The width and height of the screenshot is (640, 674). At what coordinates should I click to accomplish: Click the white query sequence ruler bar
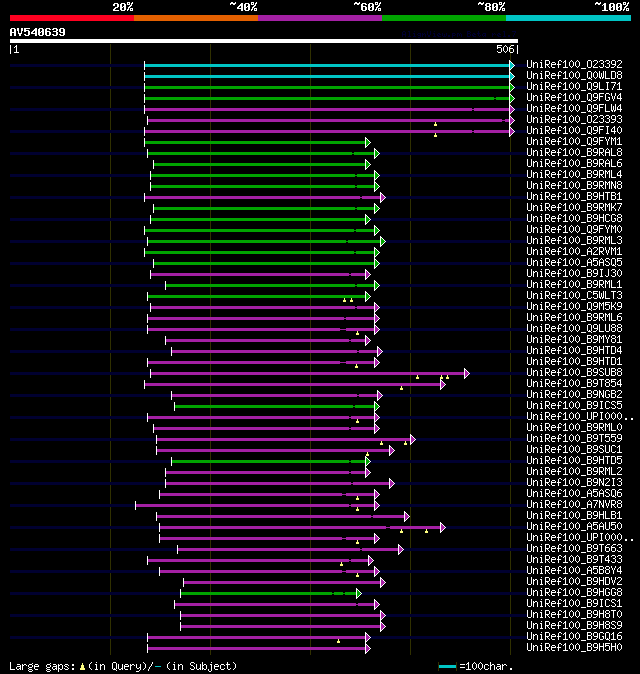click(x=264, y=41)
